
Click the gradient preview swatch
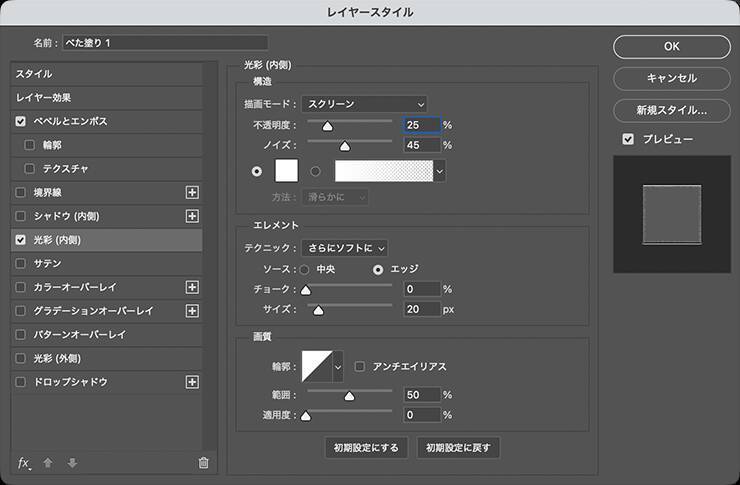(384, 171)
